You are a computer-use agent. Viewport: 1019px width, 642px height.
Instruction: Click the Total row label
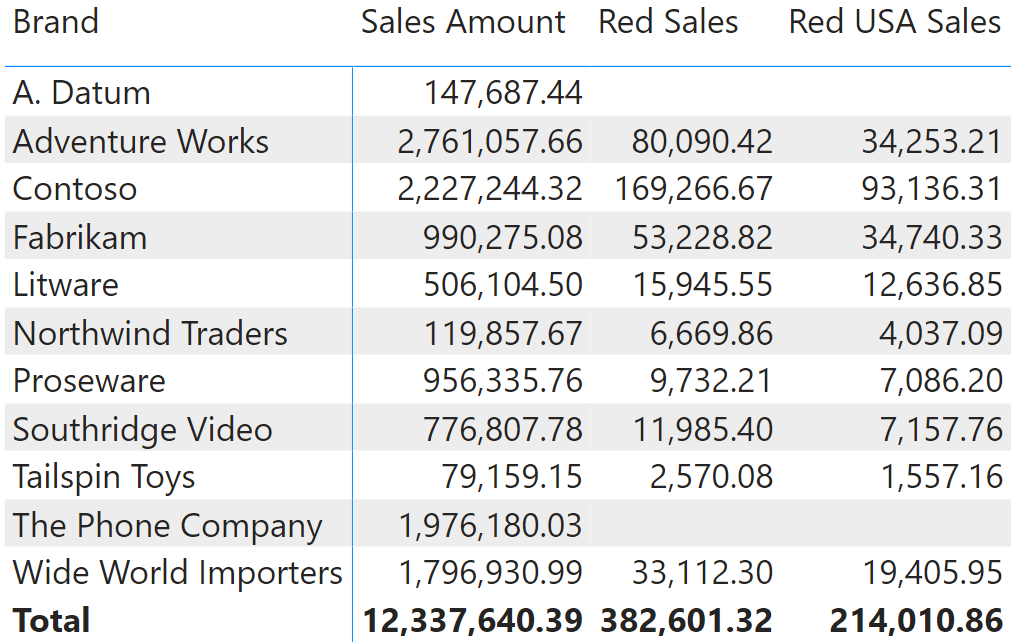[51, 621]
